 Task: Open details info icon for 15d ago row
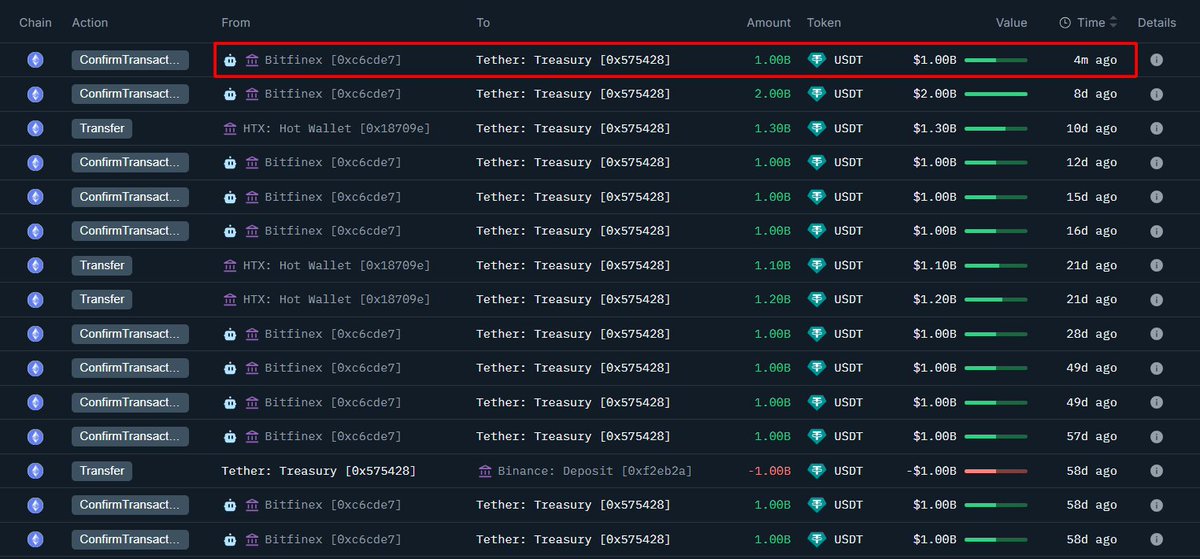point(1156,197)
